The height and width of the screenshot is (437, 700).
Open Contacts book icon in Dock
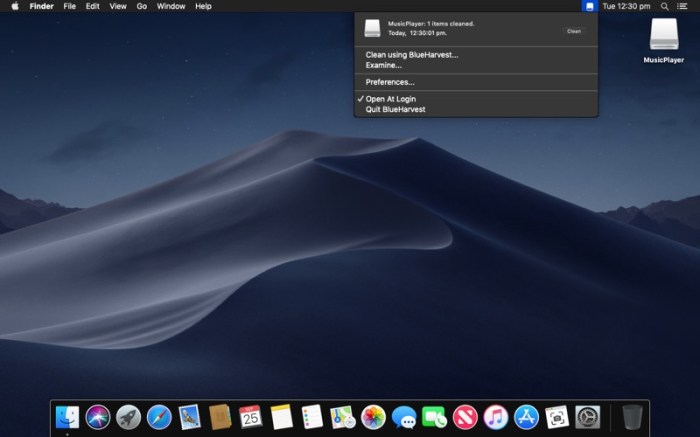click(220, 417)
